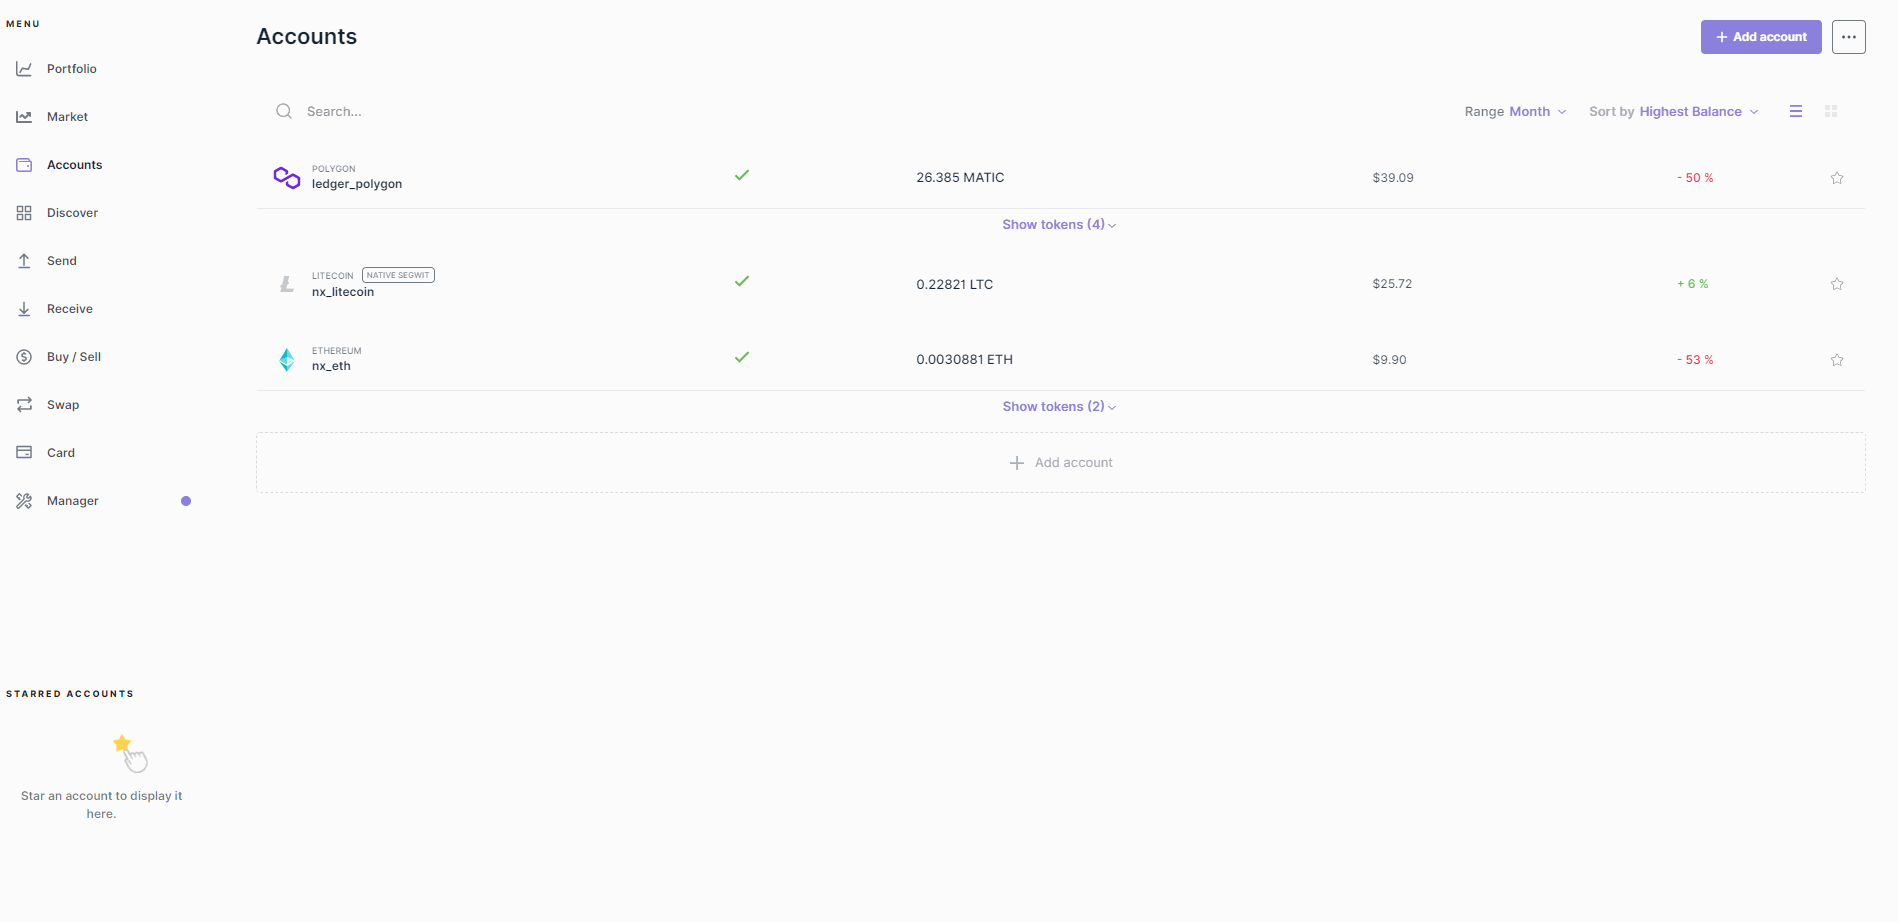The width and height of the screenshot is (1898, 922).
Task: Open the Portfolio chart icon in sidebar
Action: [24, 69]
